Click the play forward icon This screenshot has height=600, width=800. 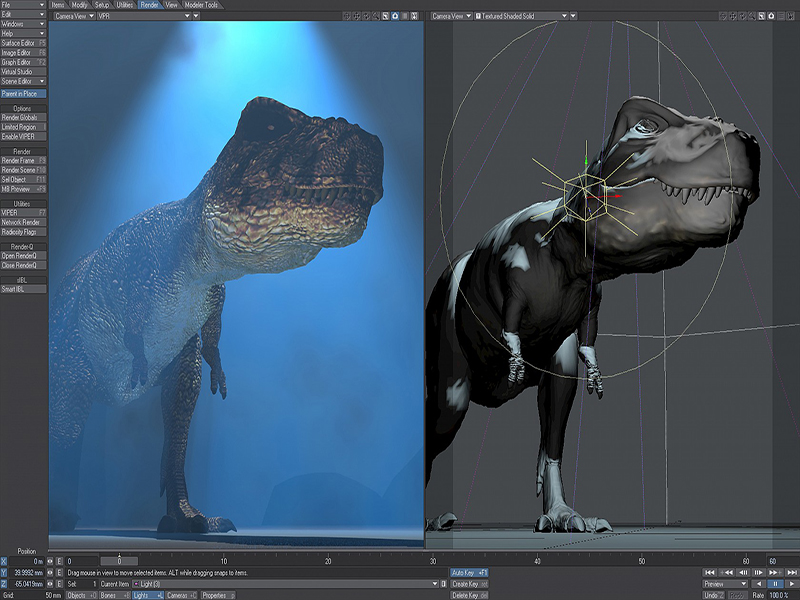[x=790, y=584]
